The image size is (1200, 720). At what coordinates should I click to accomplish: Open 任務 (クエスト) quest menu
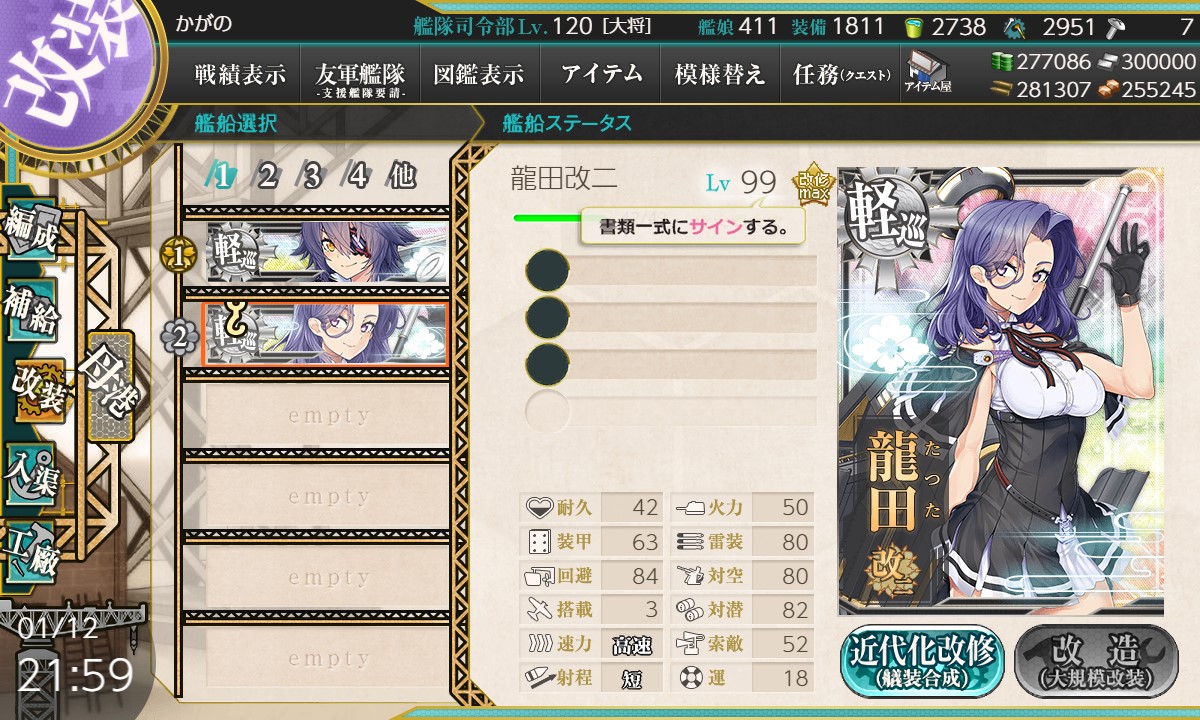(x=840, y=74)
